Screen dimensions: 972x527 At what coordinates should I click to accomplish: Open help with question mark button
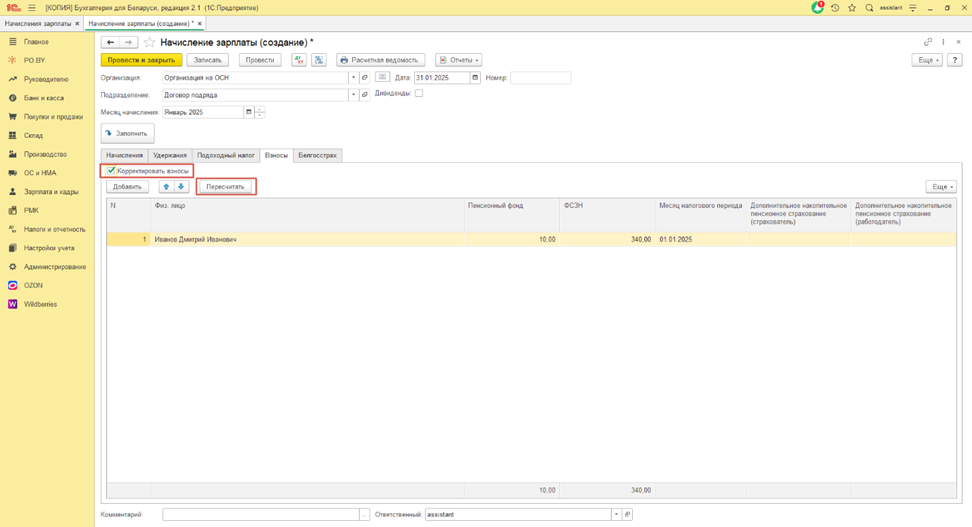pyautogui.click(x=955, y=60)
